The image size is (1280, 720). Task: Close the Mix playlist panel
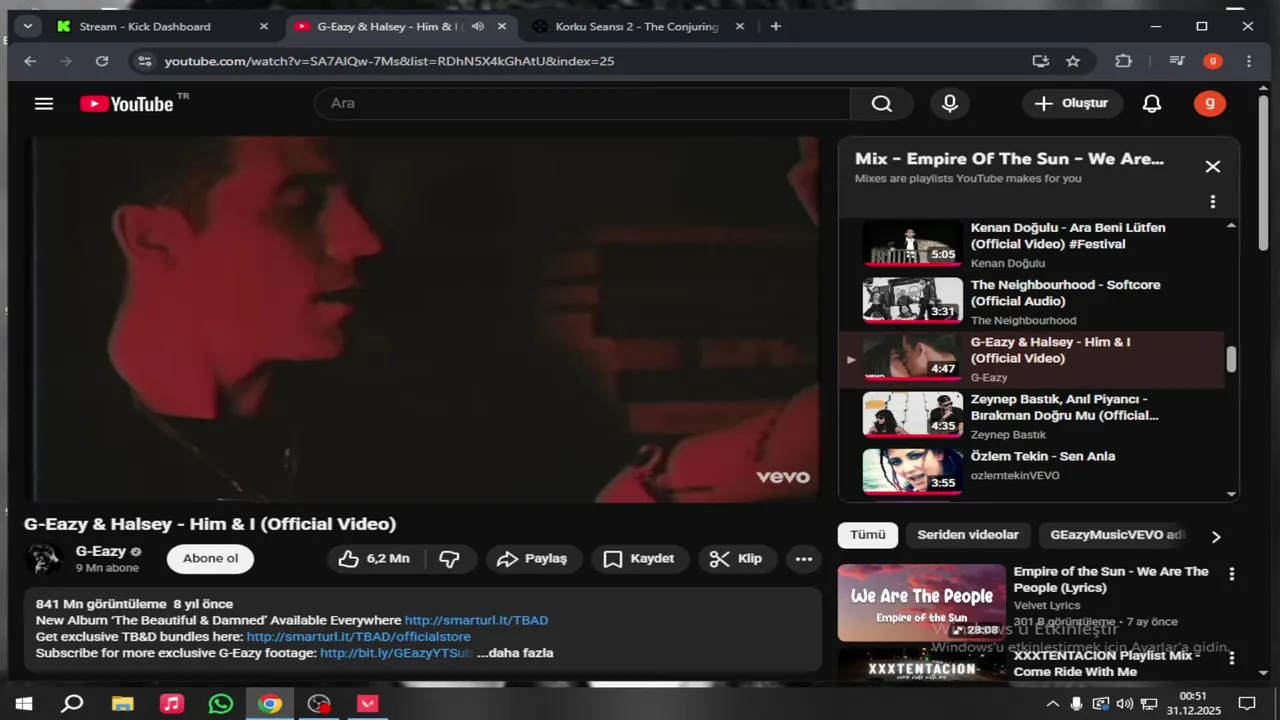[x=1212, y=167]
